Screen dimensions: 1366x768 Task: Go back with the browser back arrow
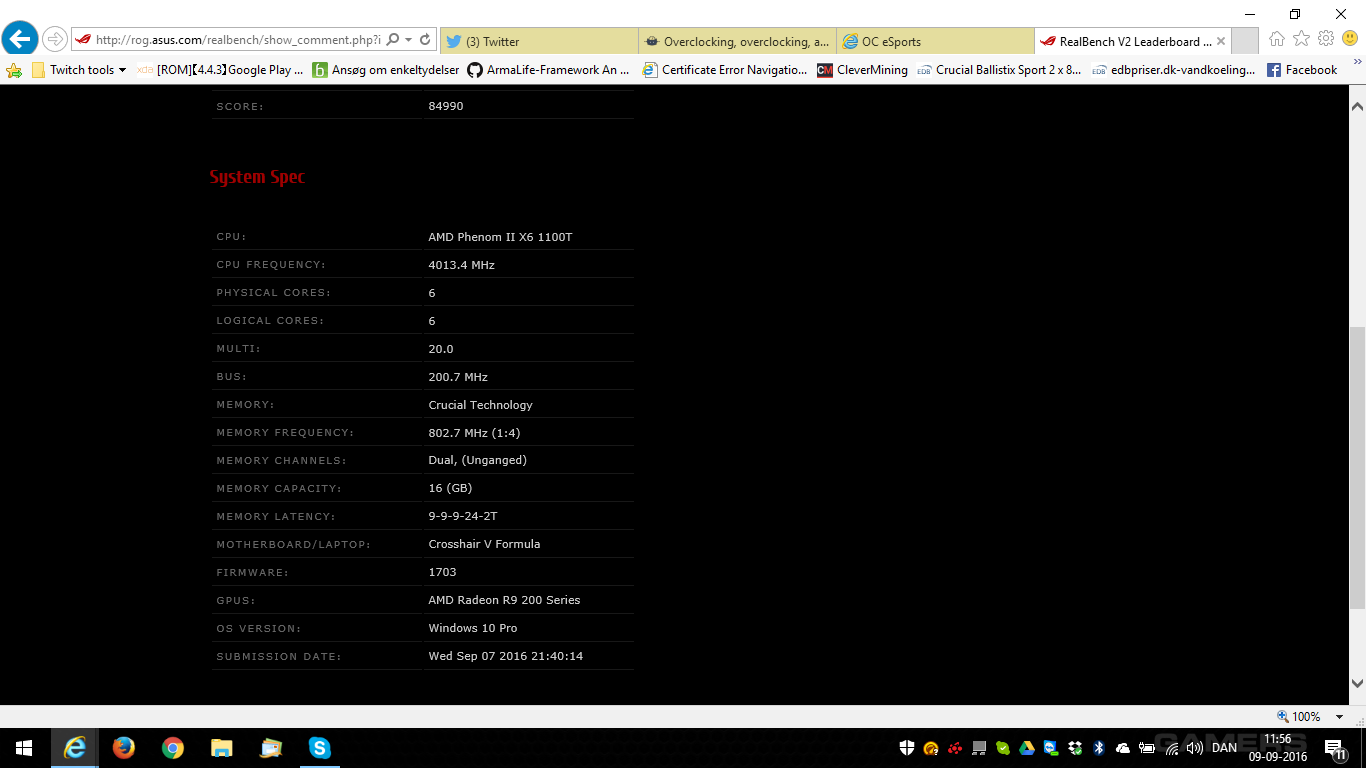tap(20, 39)
